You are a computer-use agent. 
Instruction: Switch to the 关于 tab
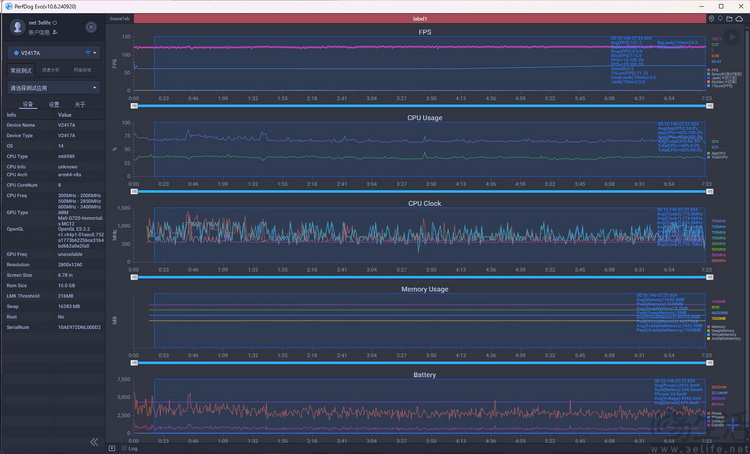[80, 104]
